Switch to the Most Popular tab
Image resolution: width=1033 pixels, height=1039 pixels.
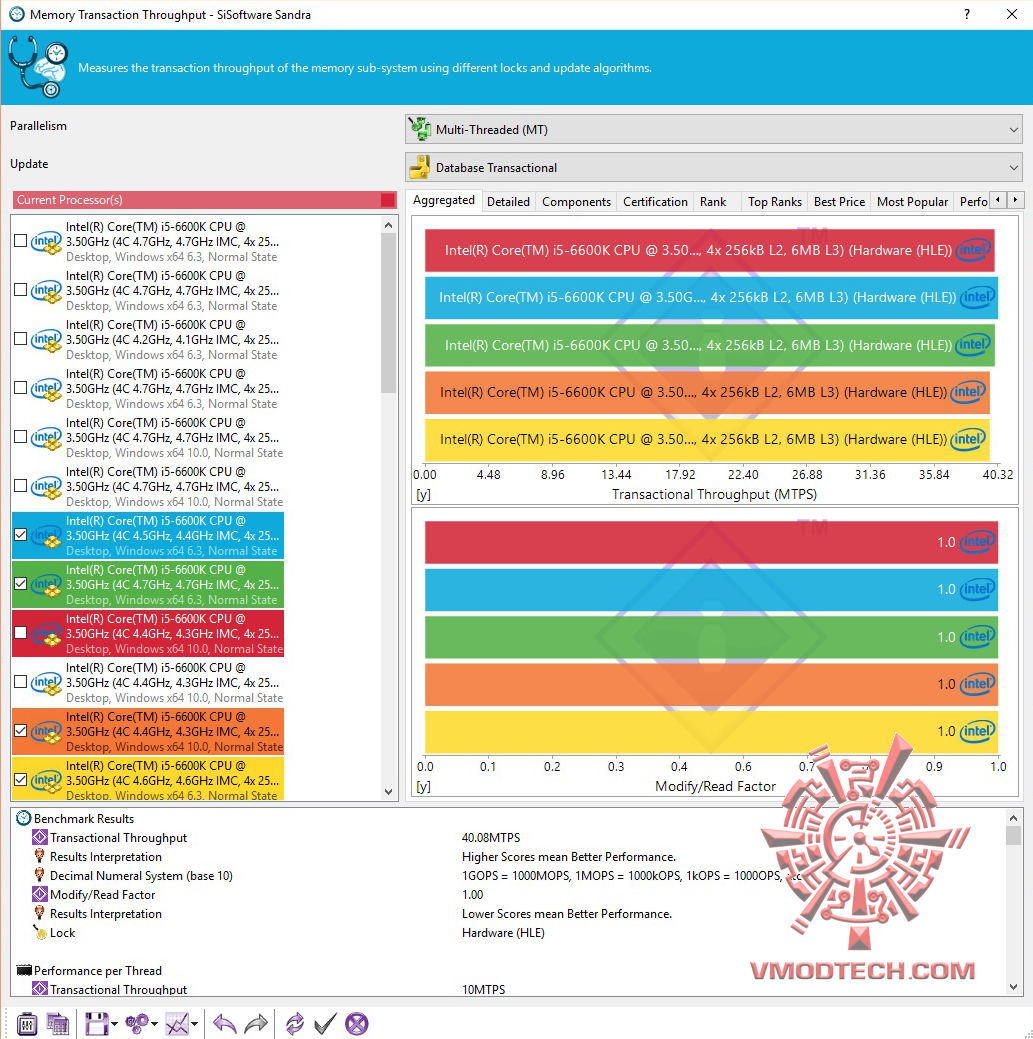click(x=912, y=201)
